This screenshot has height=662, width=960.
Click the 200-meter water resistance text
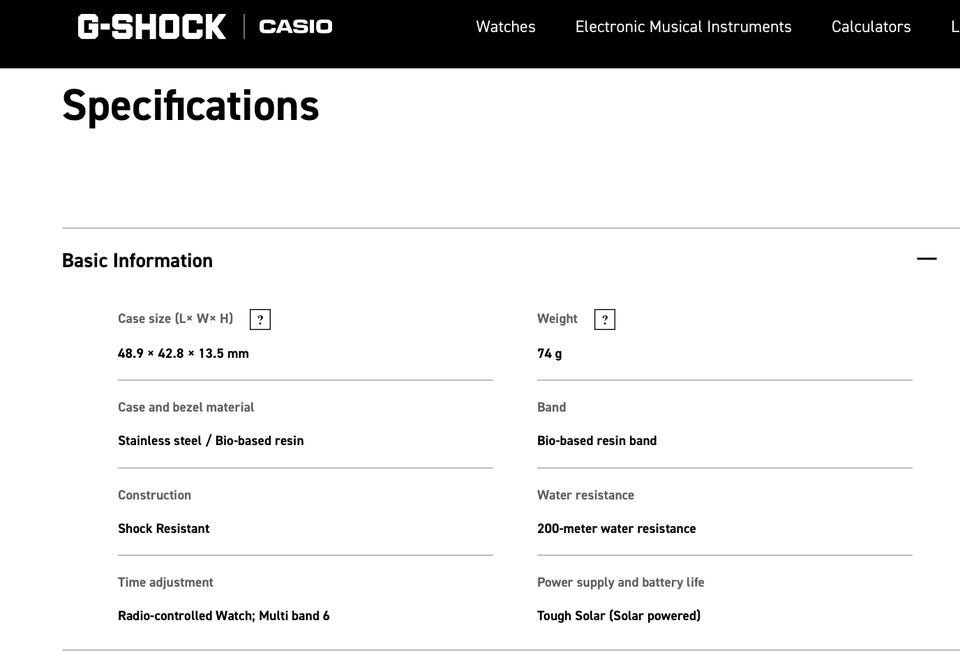pyautogui.click(x=617, y=528)
